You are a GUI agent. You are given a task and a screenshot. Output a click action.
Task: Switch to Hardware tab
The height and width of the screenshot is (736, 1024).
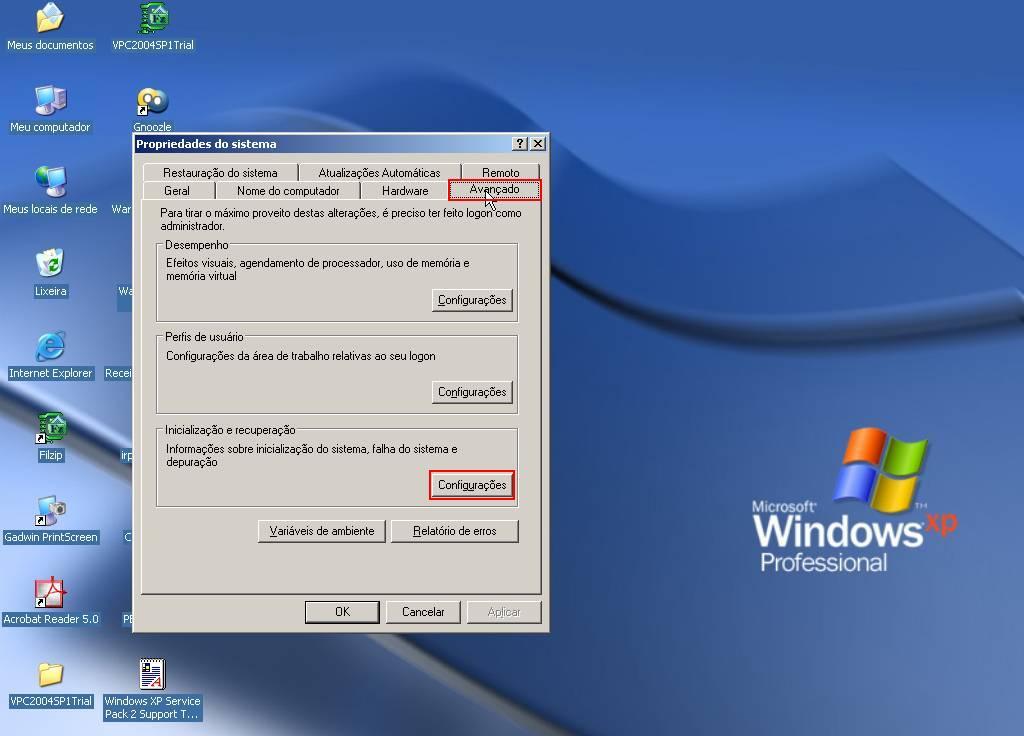click(405, 191)
